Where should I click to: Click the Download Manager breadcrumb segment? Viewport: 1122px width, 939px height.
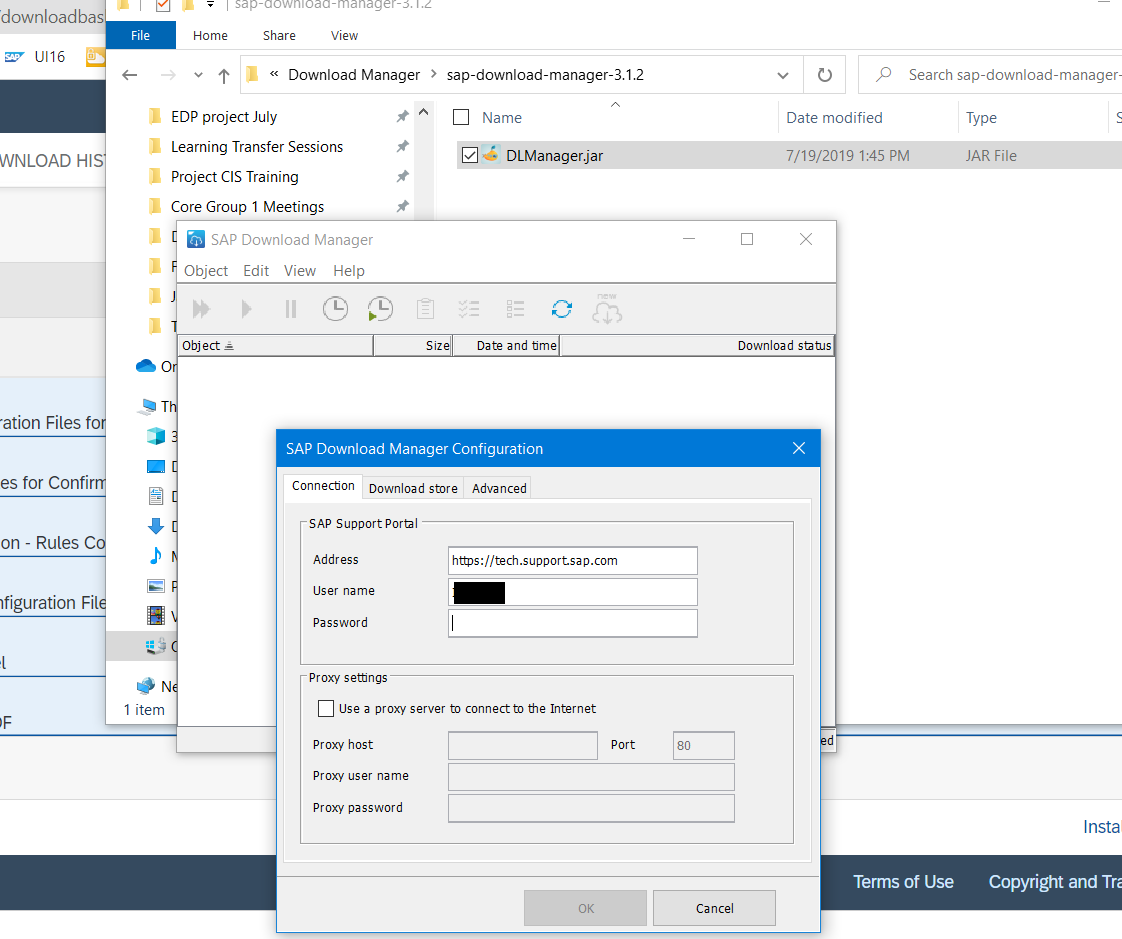pyautogui.click(x=354, y=74)
